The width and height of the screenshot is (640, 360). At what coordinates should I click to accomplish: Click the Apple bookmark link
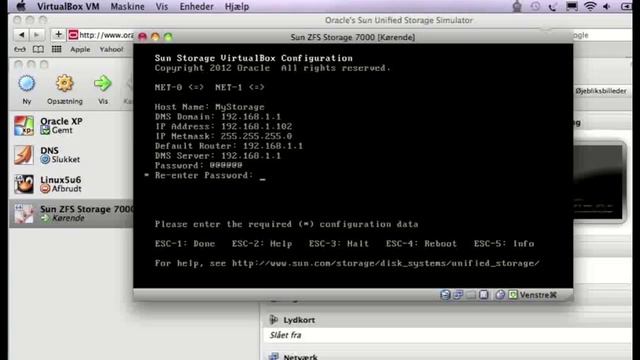pyautogui.click(x=80, y=49)
